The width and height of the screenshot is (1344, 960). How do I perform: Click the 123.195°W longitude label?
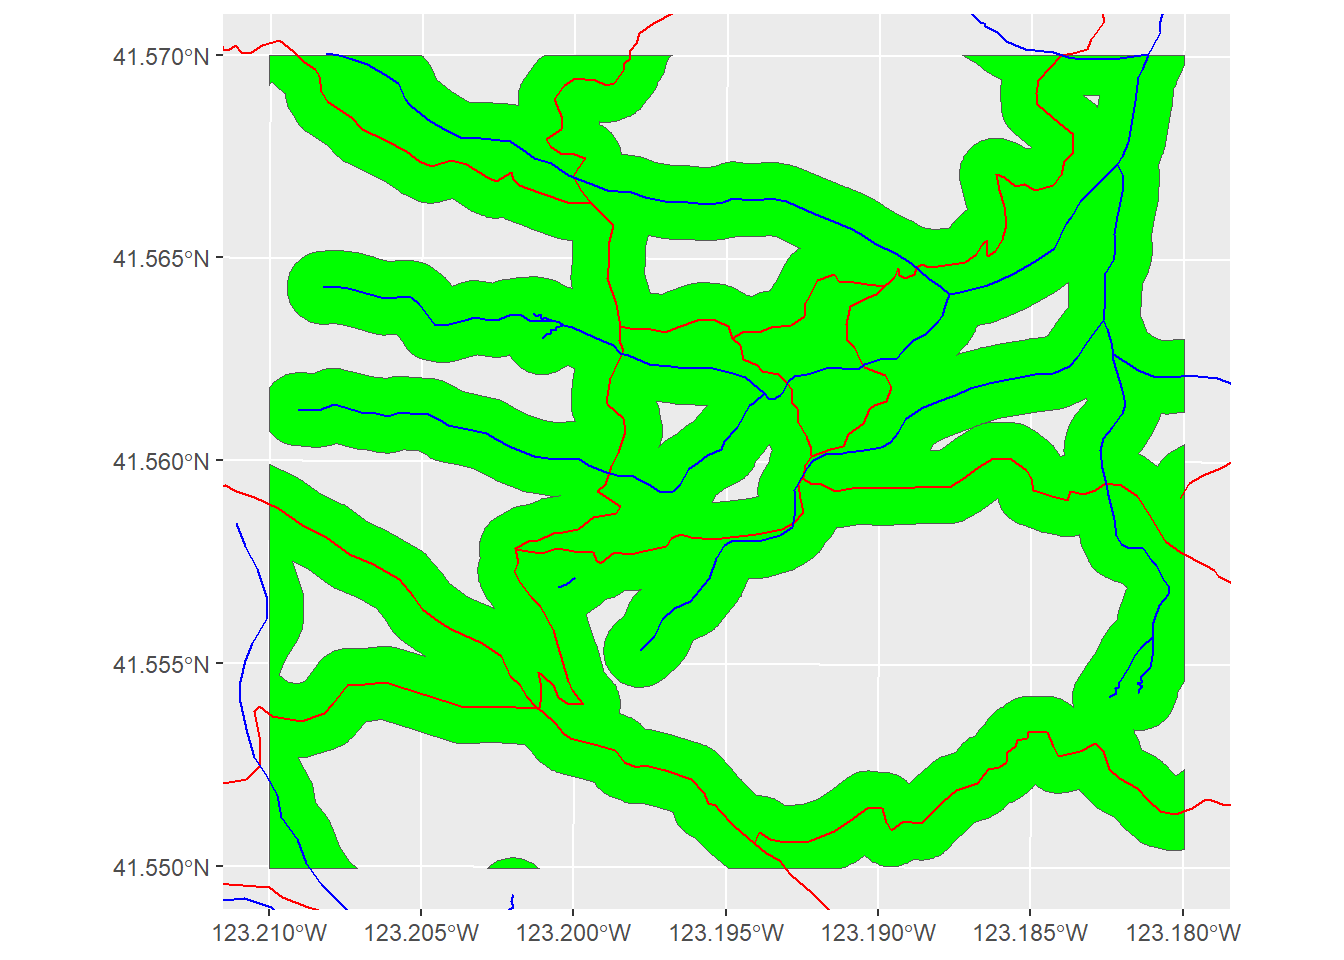tap(726, 934)
